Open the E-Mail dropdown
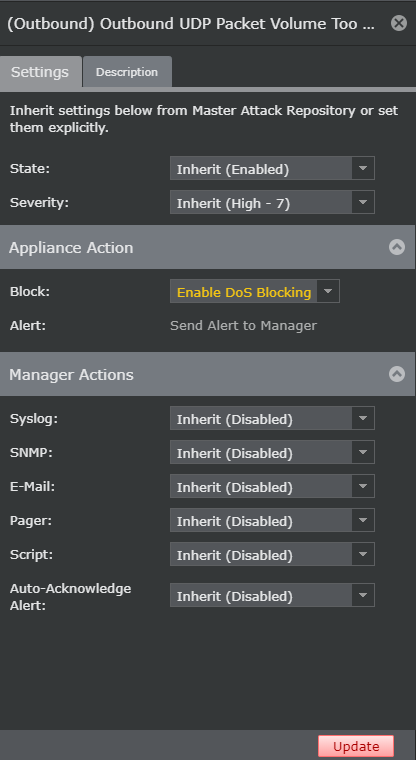The width and height of the screenshot is (416, 760). point(272,486)
